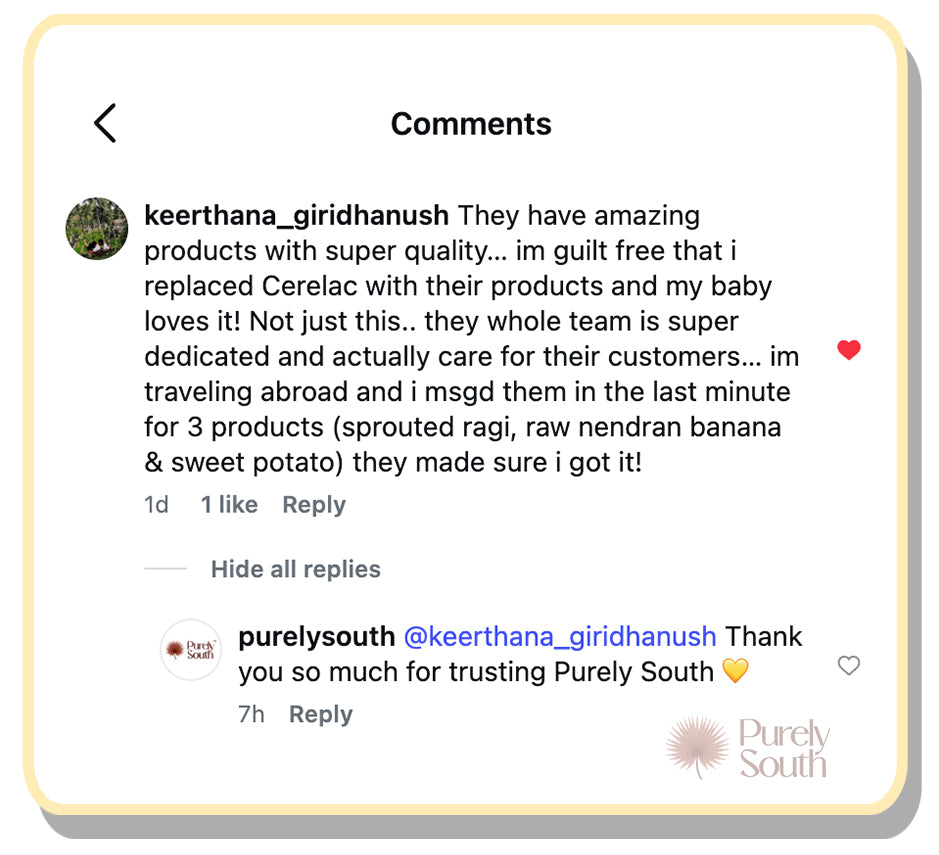939x855 pixels.
Task: Click the "7h" reply timestamp
Action: 251,714
